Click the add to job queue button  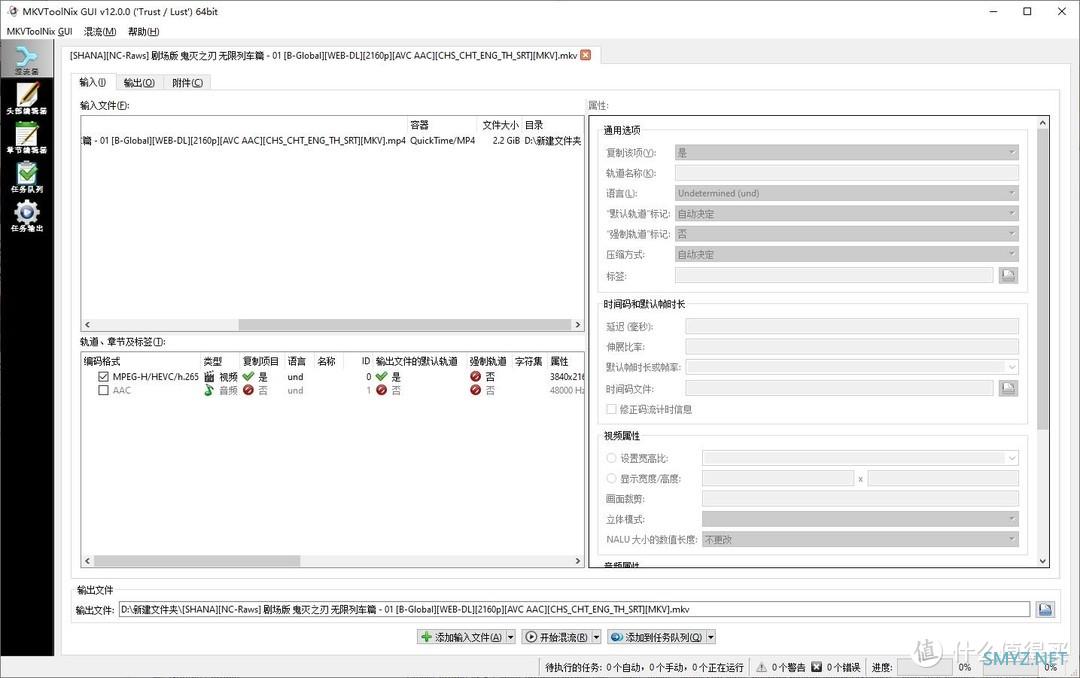point(656,637)
